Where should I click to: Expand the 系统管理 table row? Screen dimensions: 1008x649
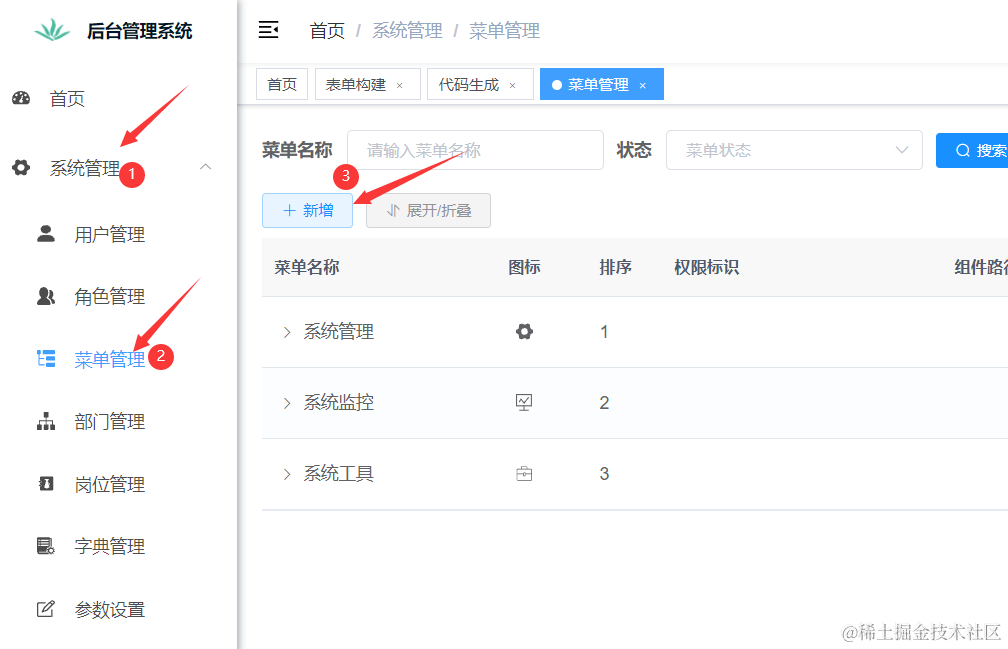[x=287, y=332]
